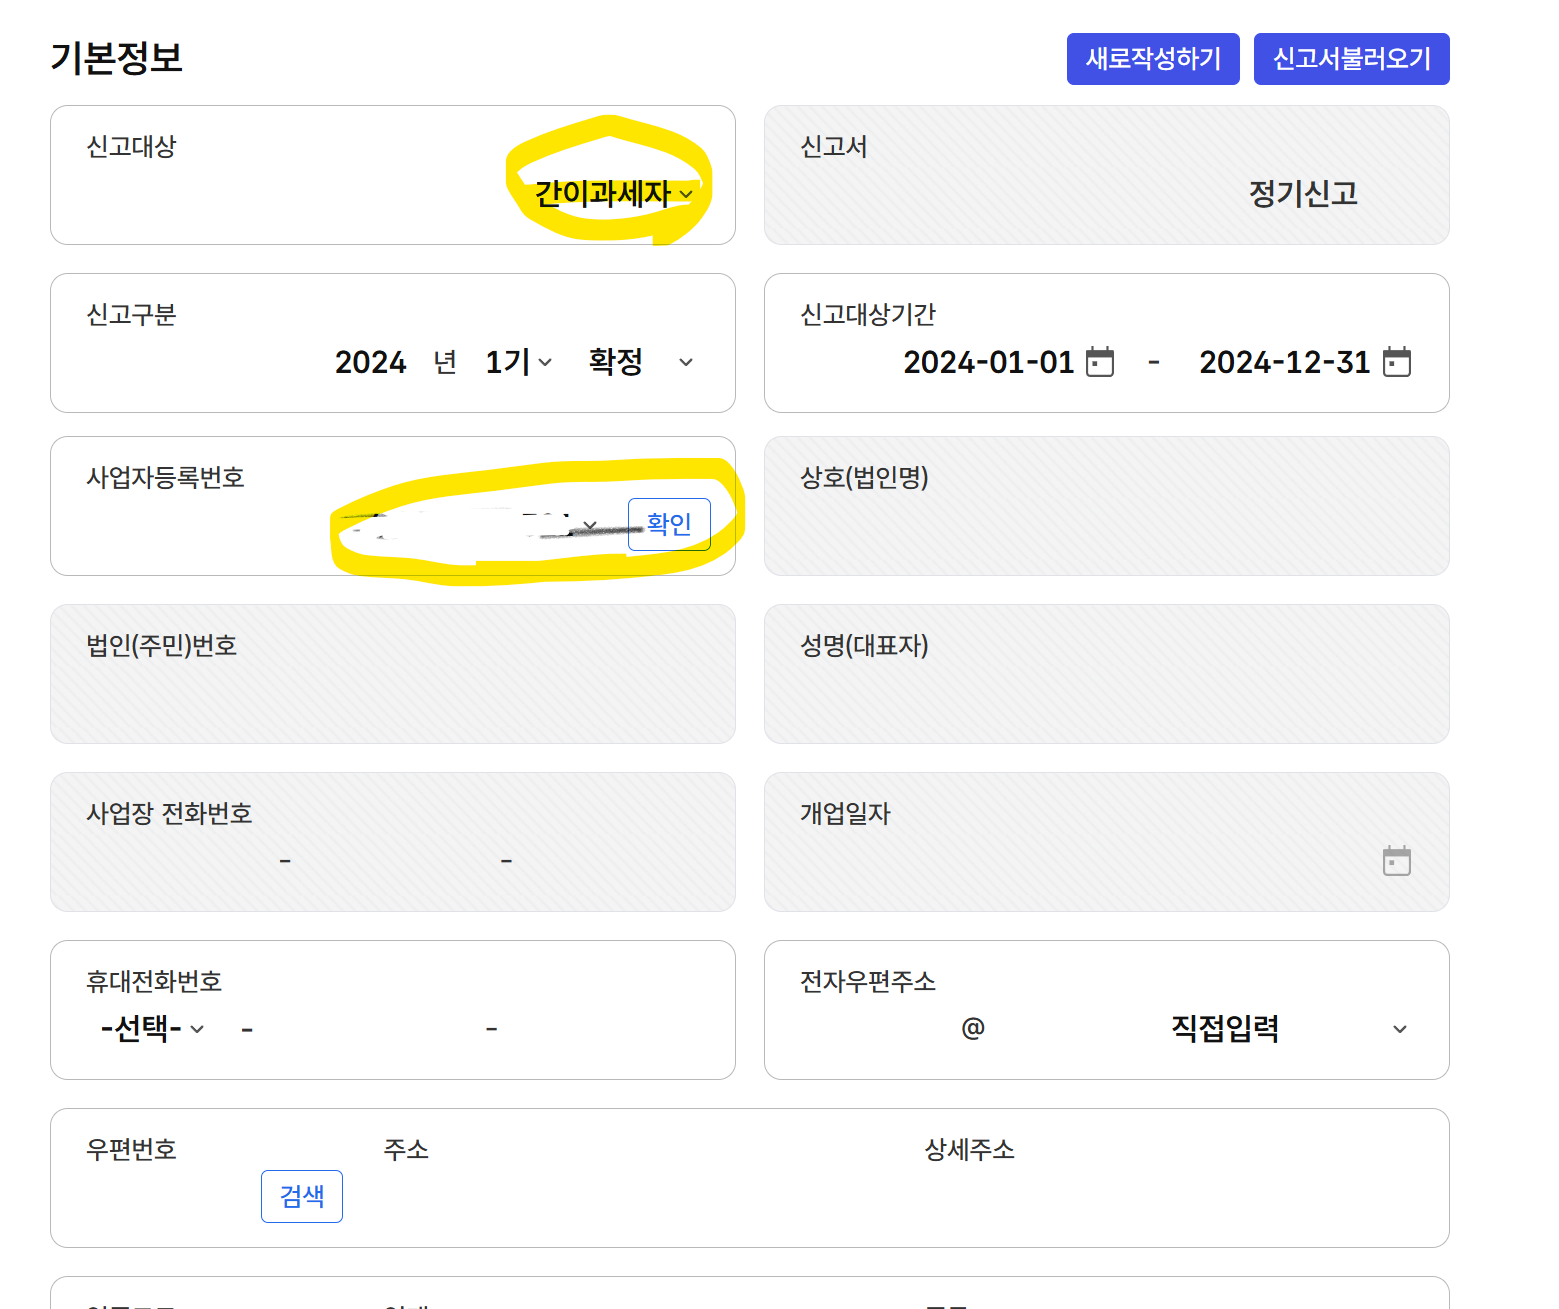Open the 확정 type dropdown

pyautogui.click(x=640, y=361)
